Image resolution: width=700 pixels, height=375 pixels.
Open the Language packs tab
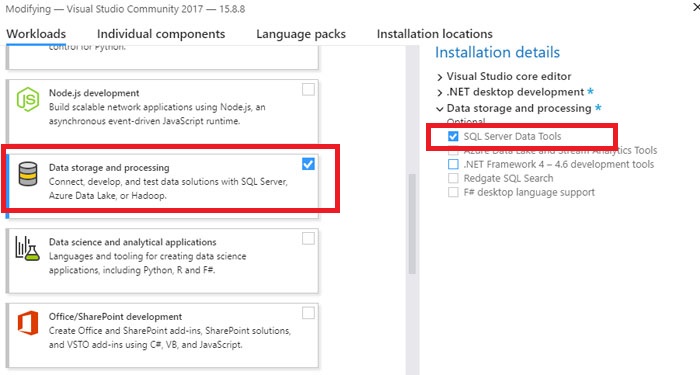[301, 34]
